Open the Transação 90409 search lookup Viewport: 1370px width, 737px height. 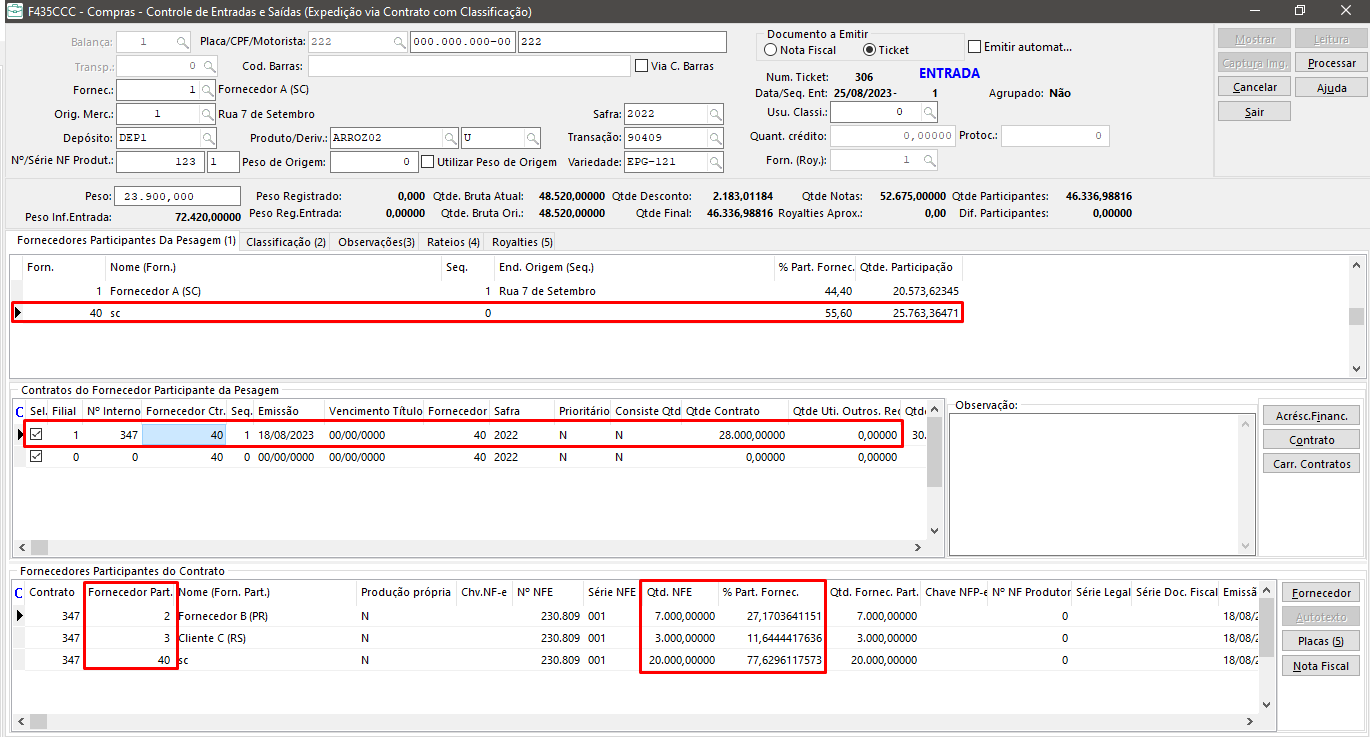[716, 138]
